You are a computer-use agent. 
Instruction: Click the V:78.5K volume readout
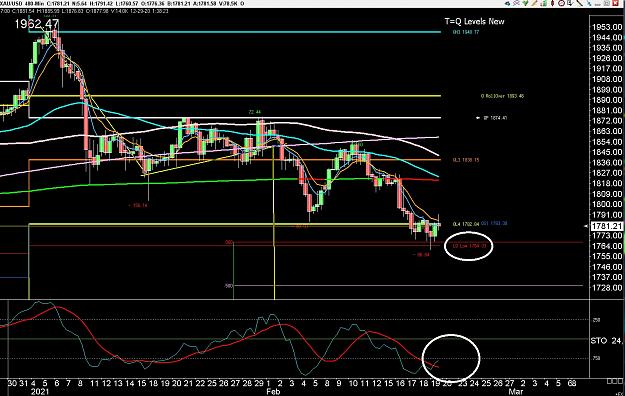click(x=229, y=4)
